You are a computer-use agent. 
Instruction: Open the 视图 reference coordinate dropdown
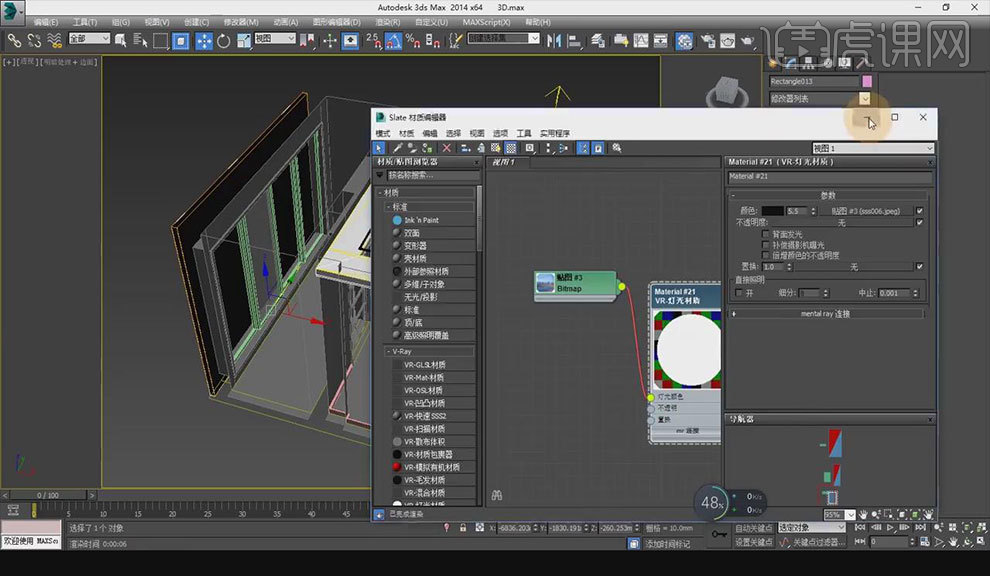pyautogui.click(x=275, y=39)
